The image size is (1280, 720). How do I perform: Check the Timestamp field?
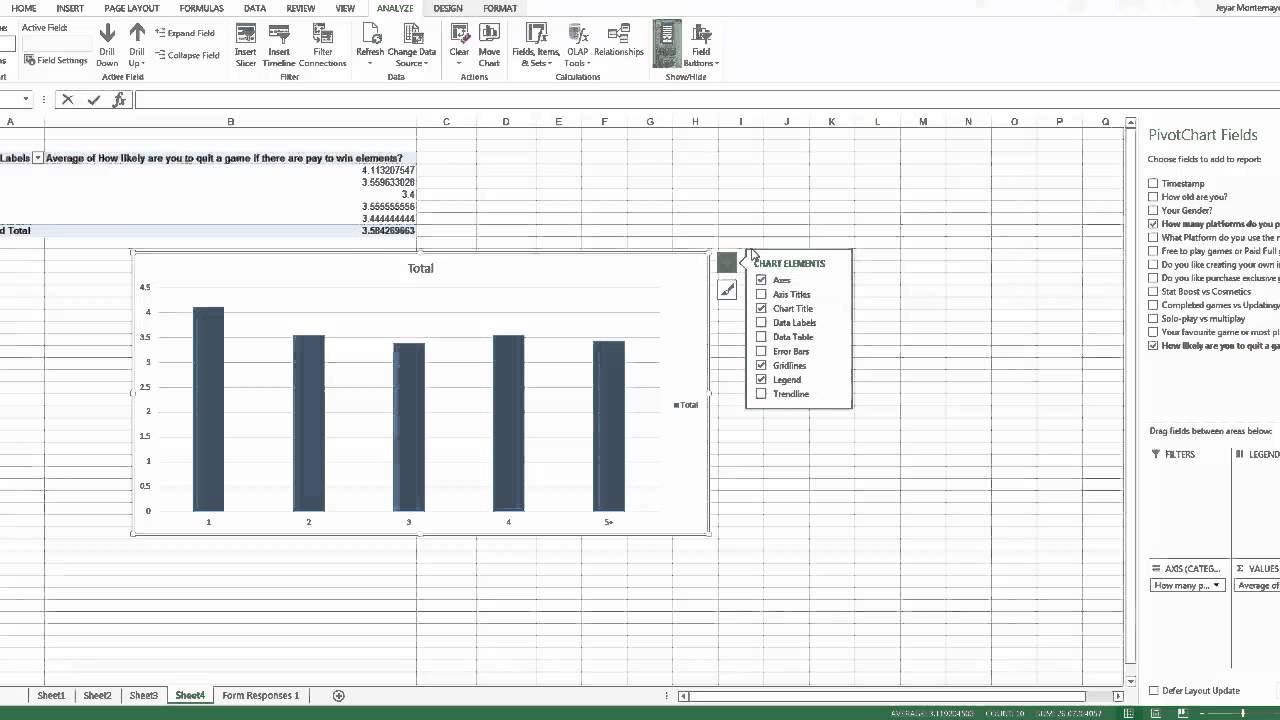pyautogui.click(x=1153, y=183)
